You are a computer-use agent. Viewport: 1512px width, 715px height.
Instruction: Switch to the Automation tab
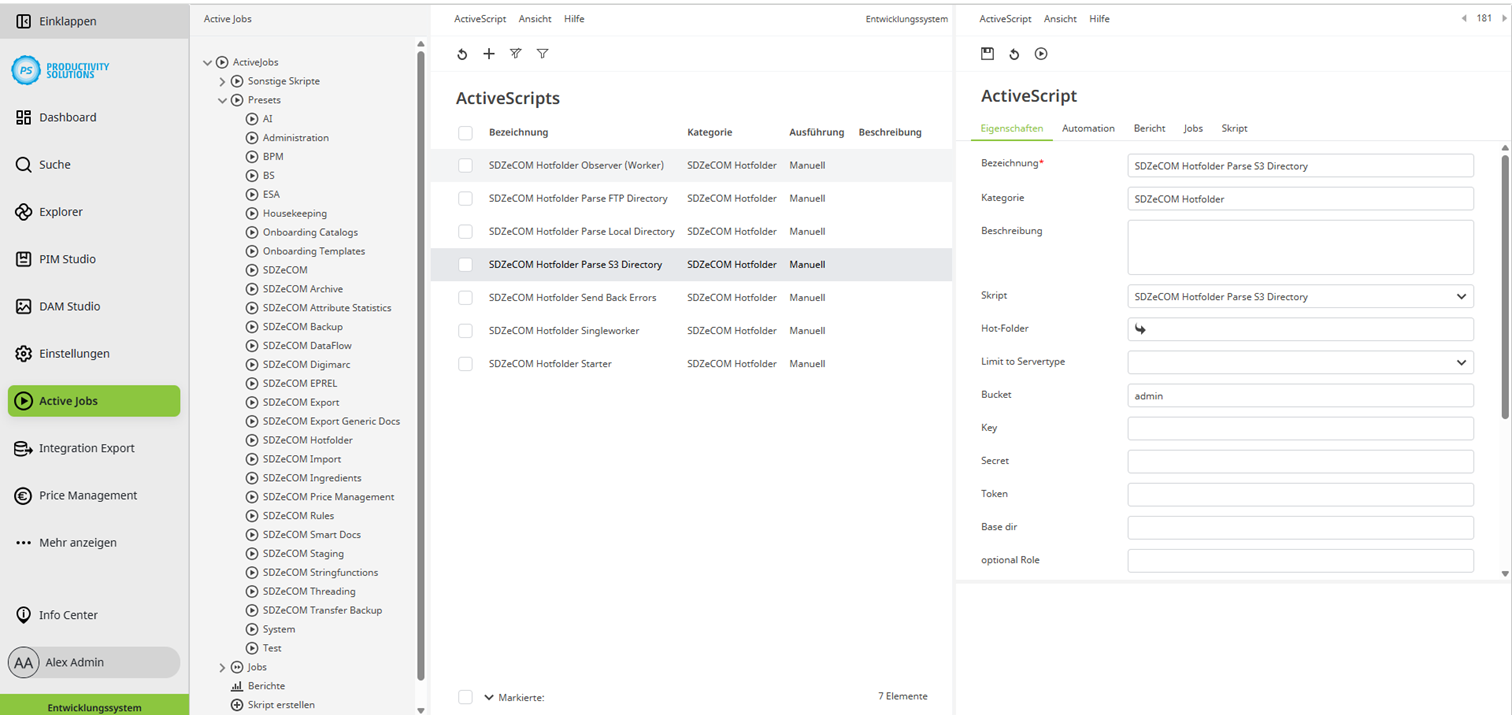[1087, 128]
